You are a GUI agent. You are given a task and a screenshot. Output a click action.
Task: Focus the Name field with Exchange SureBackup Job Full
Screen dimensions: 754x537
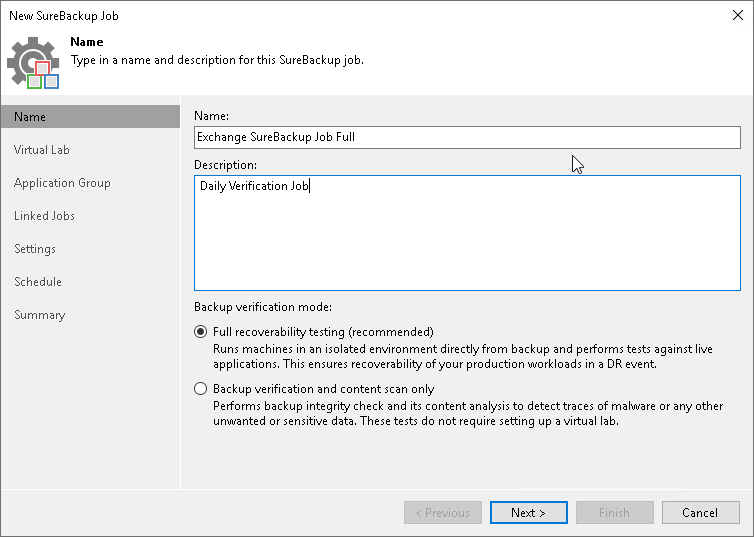(x=467, y=137)
